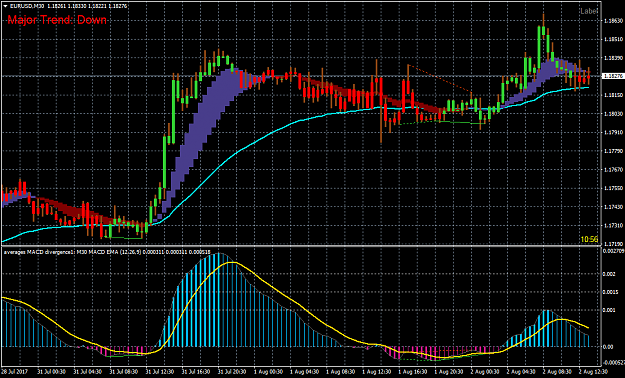Image resolution: width=625 pixels, height=378 pixels.
Task: Click the '1 Aug 00:30' time axis label
Action: (268, 371)
